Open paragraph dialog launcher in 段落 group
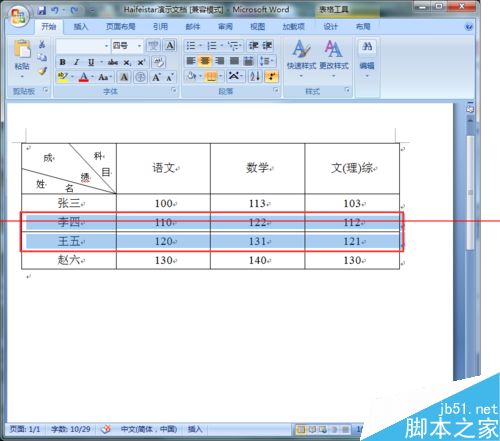The width and height of the screenshot is (500, 441). [276, 90]
